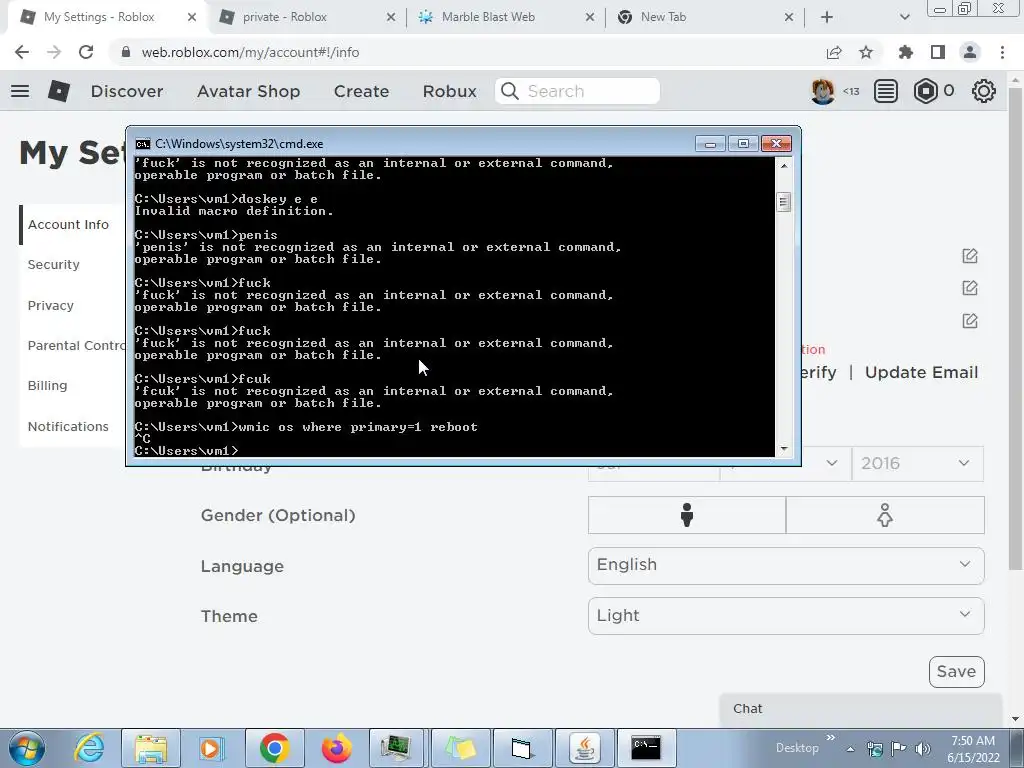Click the cmd window scrollbar thumb

pos(784,202)
